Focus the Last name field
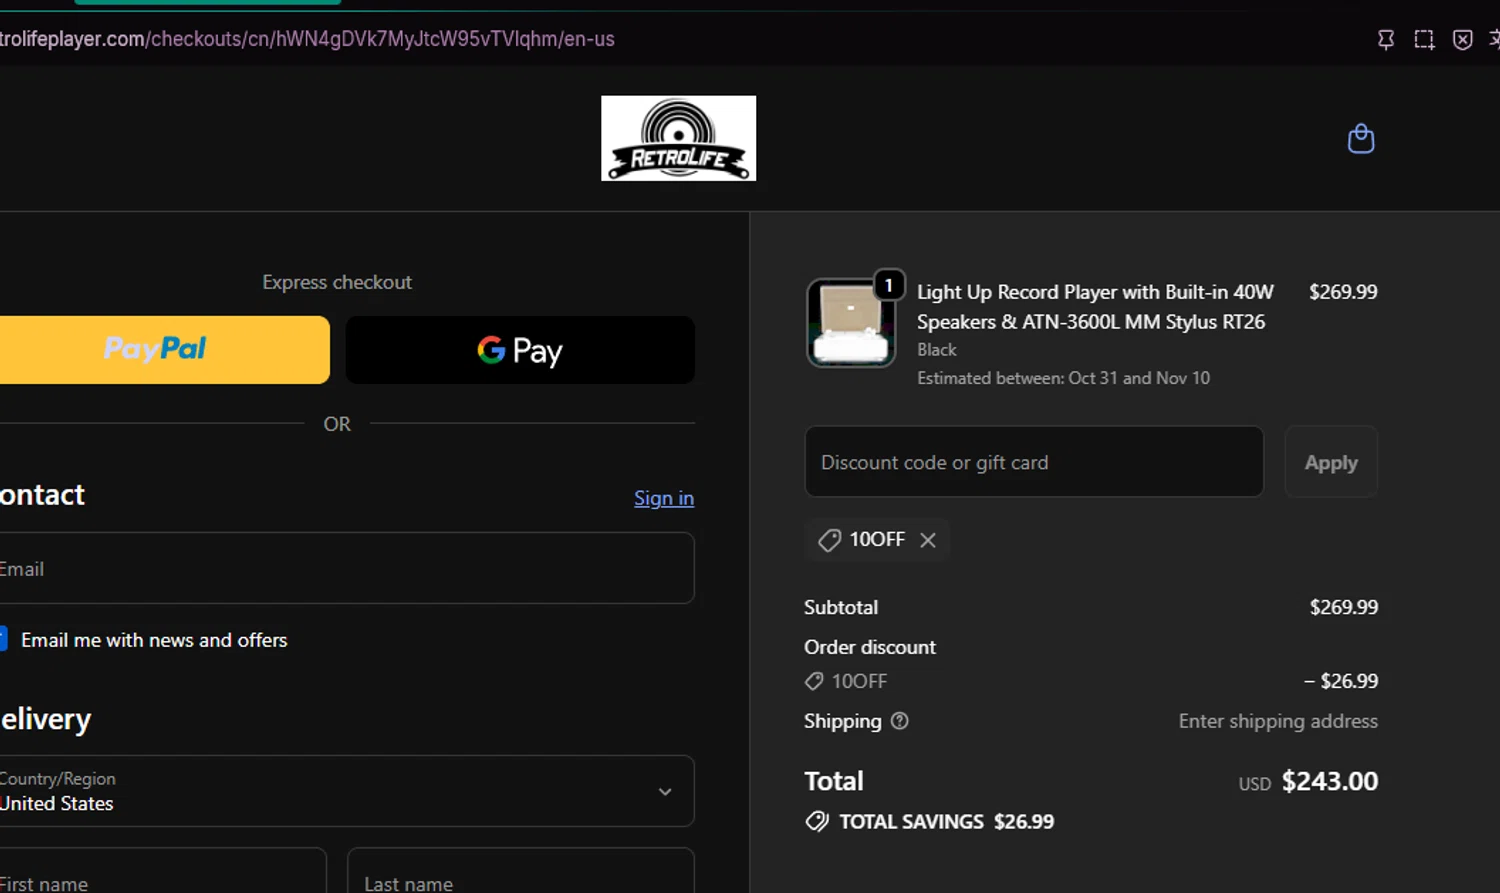1500x893 pixels. [x=521, y=870]
